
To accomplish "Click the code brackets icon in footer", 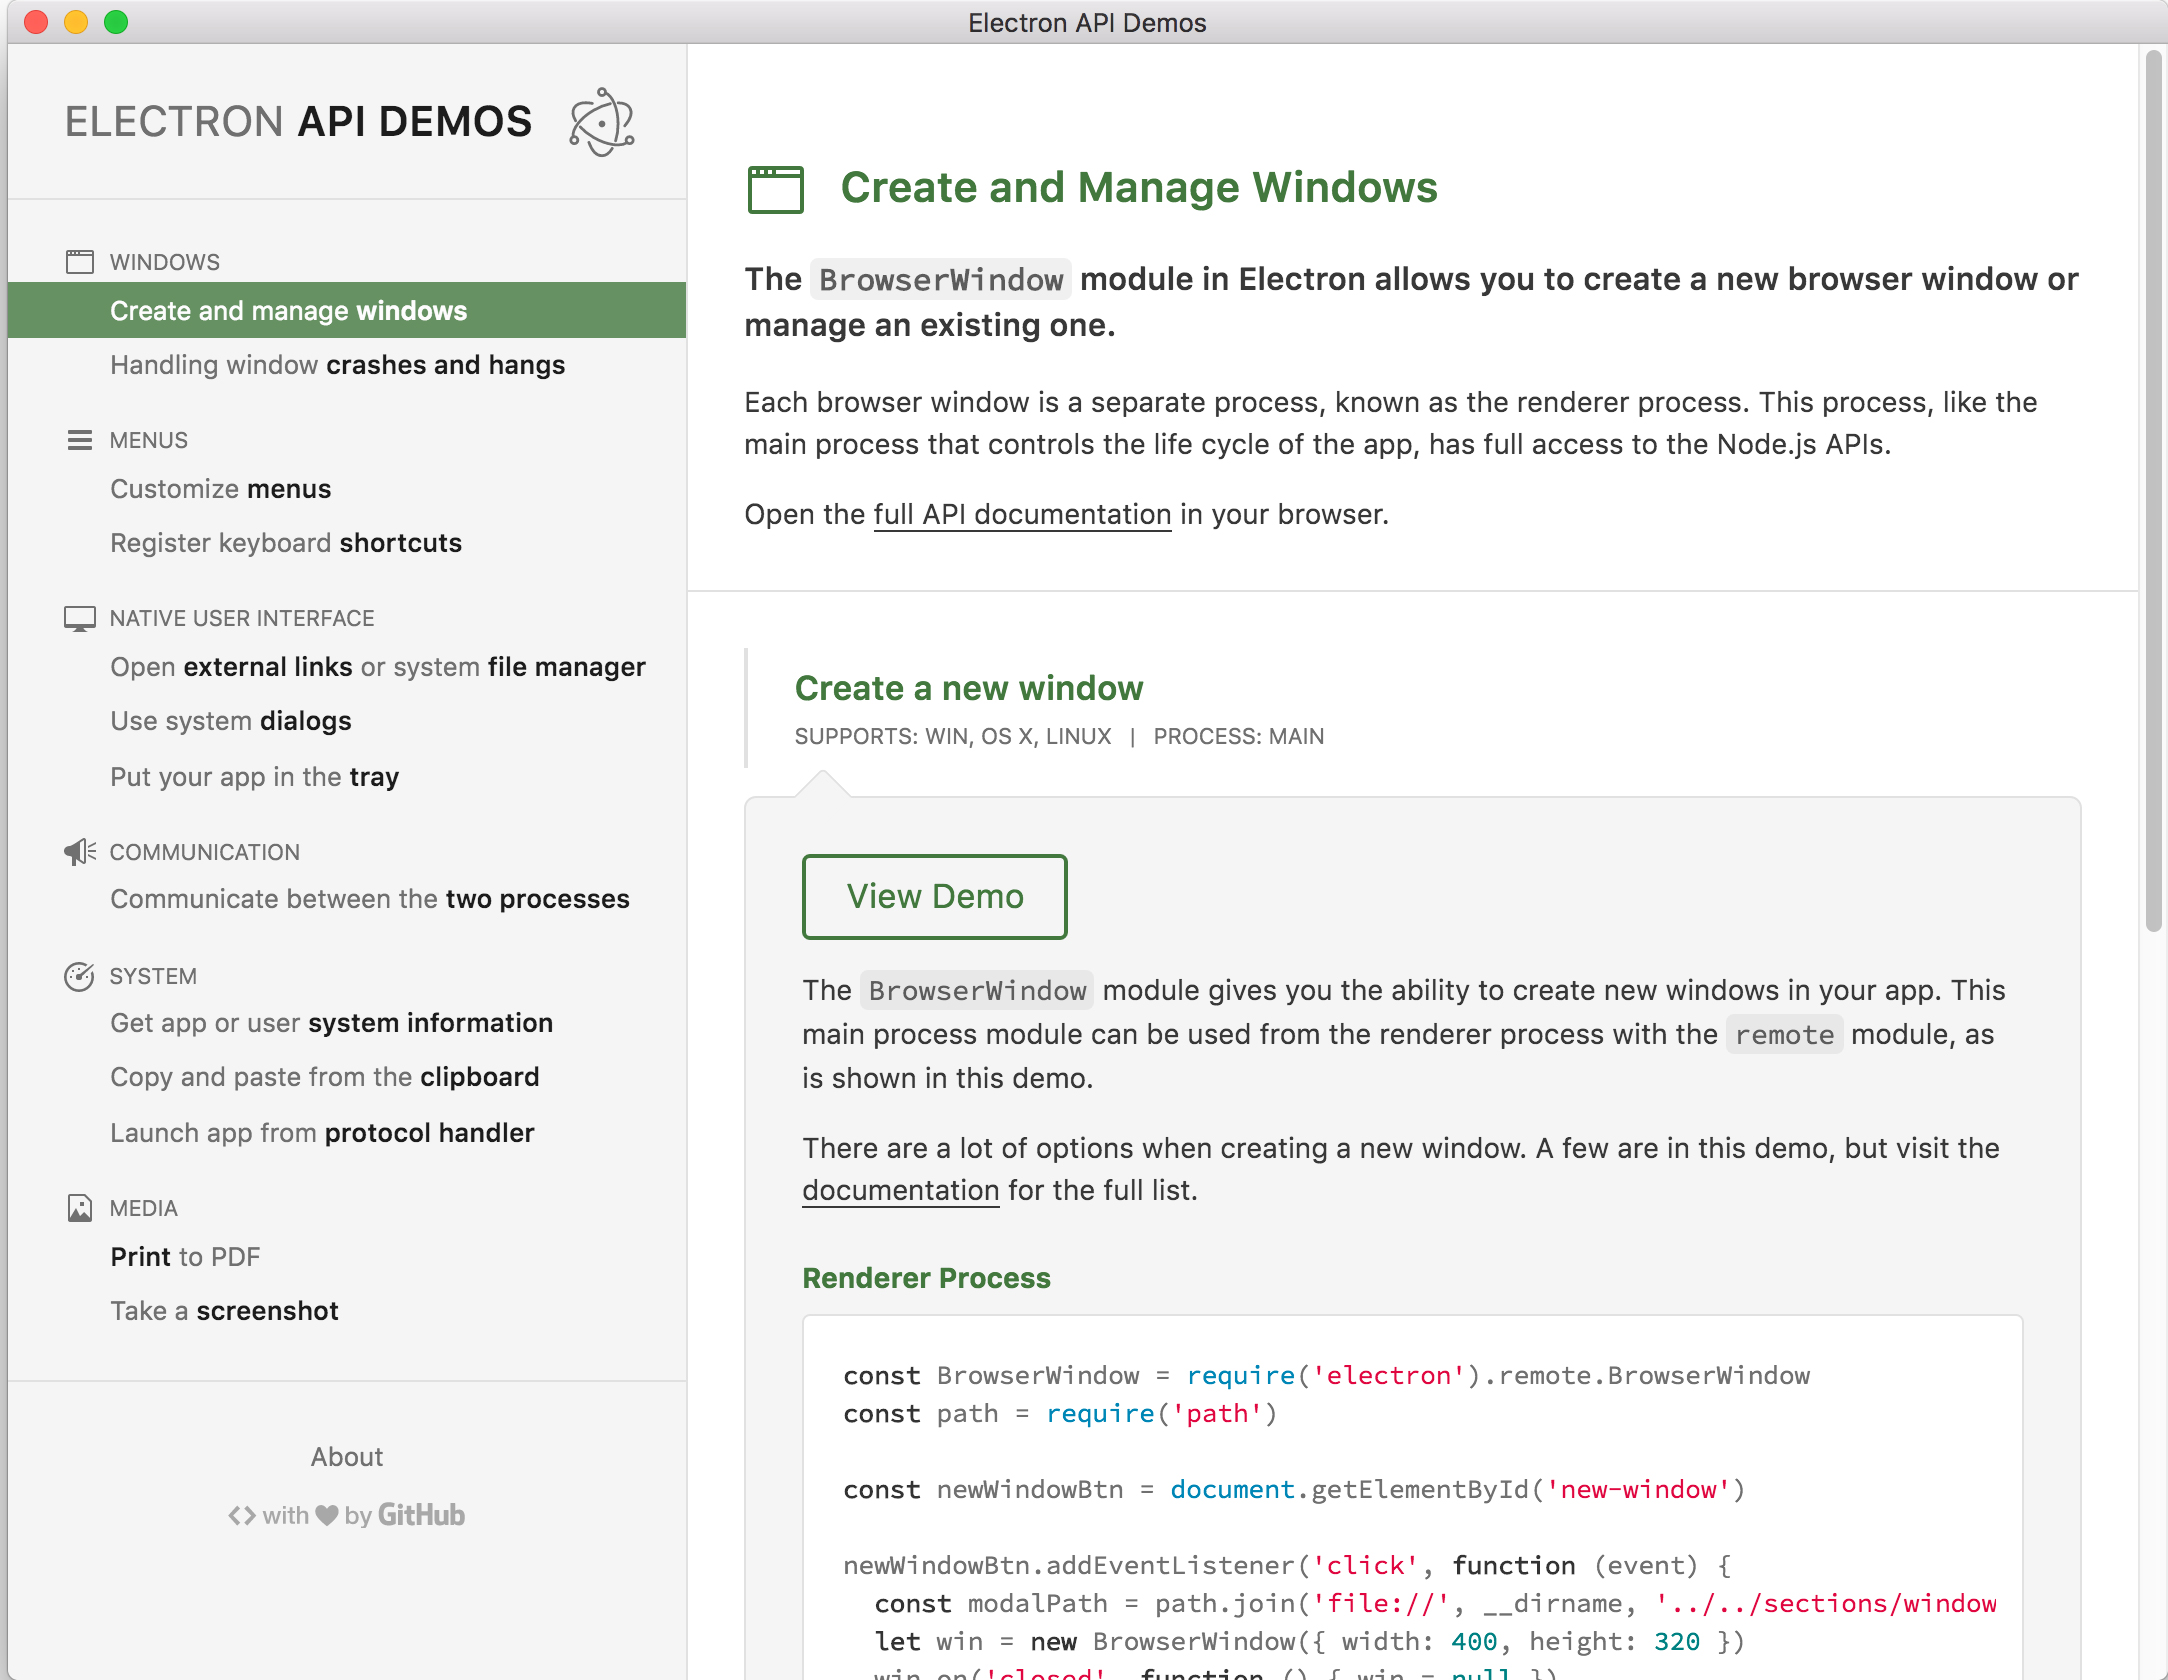I will 242,1515.
